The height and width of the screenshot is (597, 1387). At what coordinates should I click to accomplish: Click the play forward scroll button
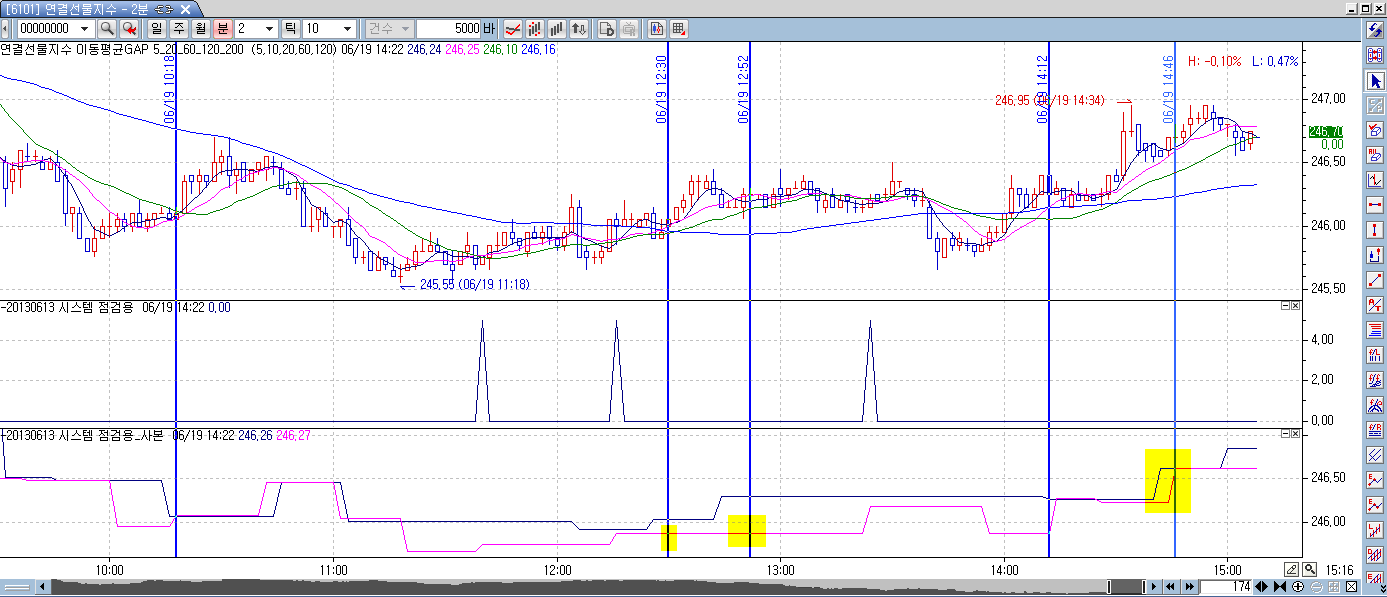pyautogui.click(x=1155, y=586)
